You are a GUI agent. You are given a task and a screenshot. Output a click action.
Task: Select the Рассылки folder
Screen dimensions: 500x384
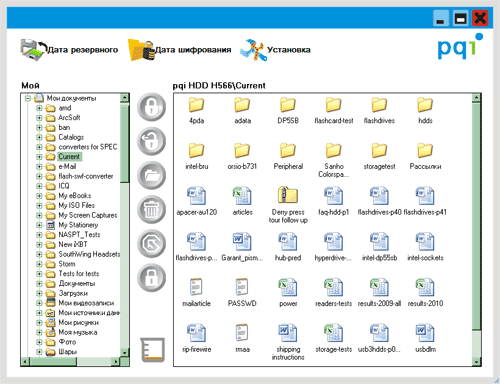[x=425, y=157]
